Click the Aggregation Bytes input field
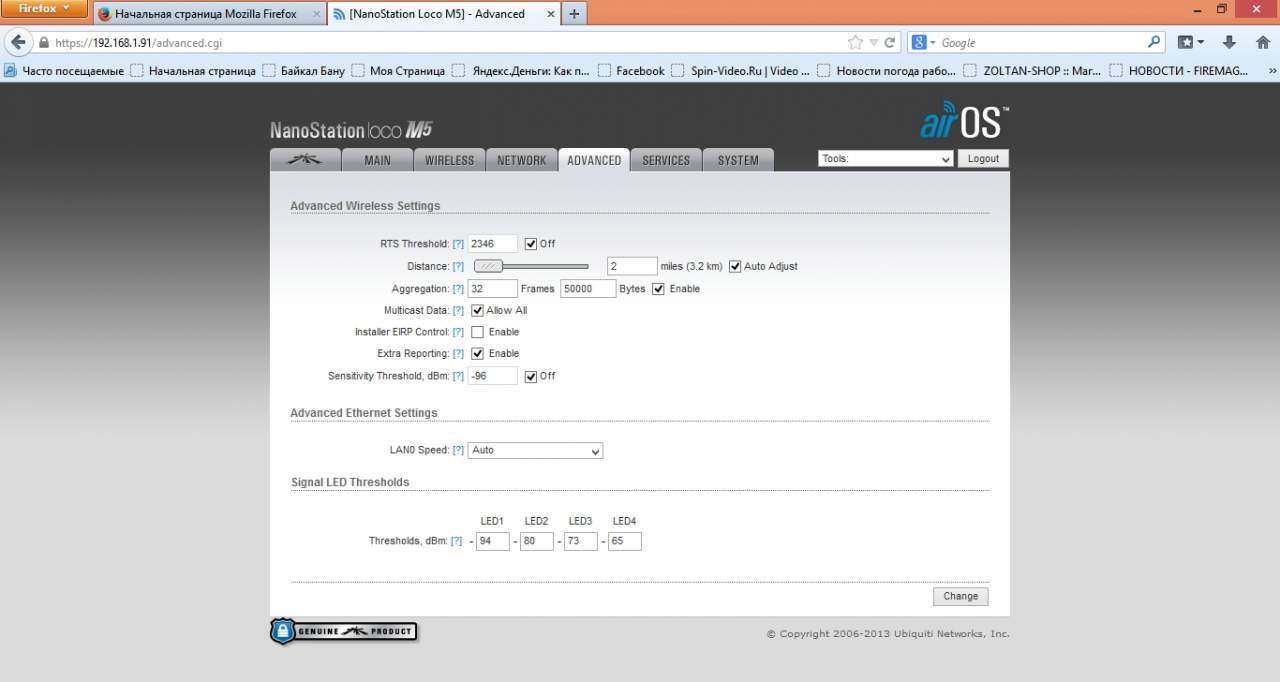 tap(588, 289)
